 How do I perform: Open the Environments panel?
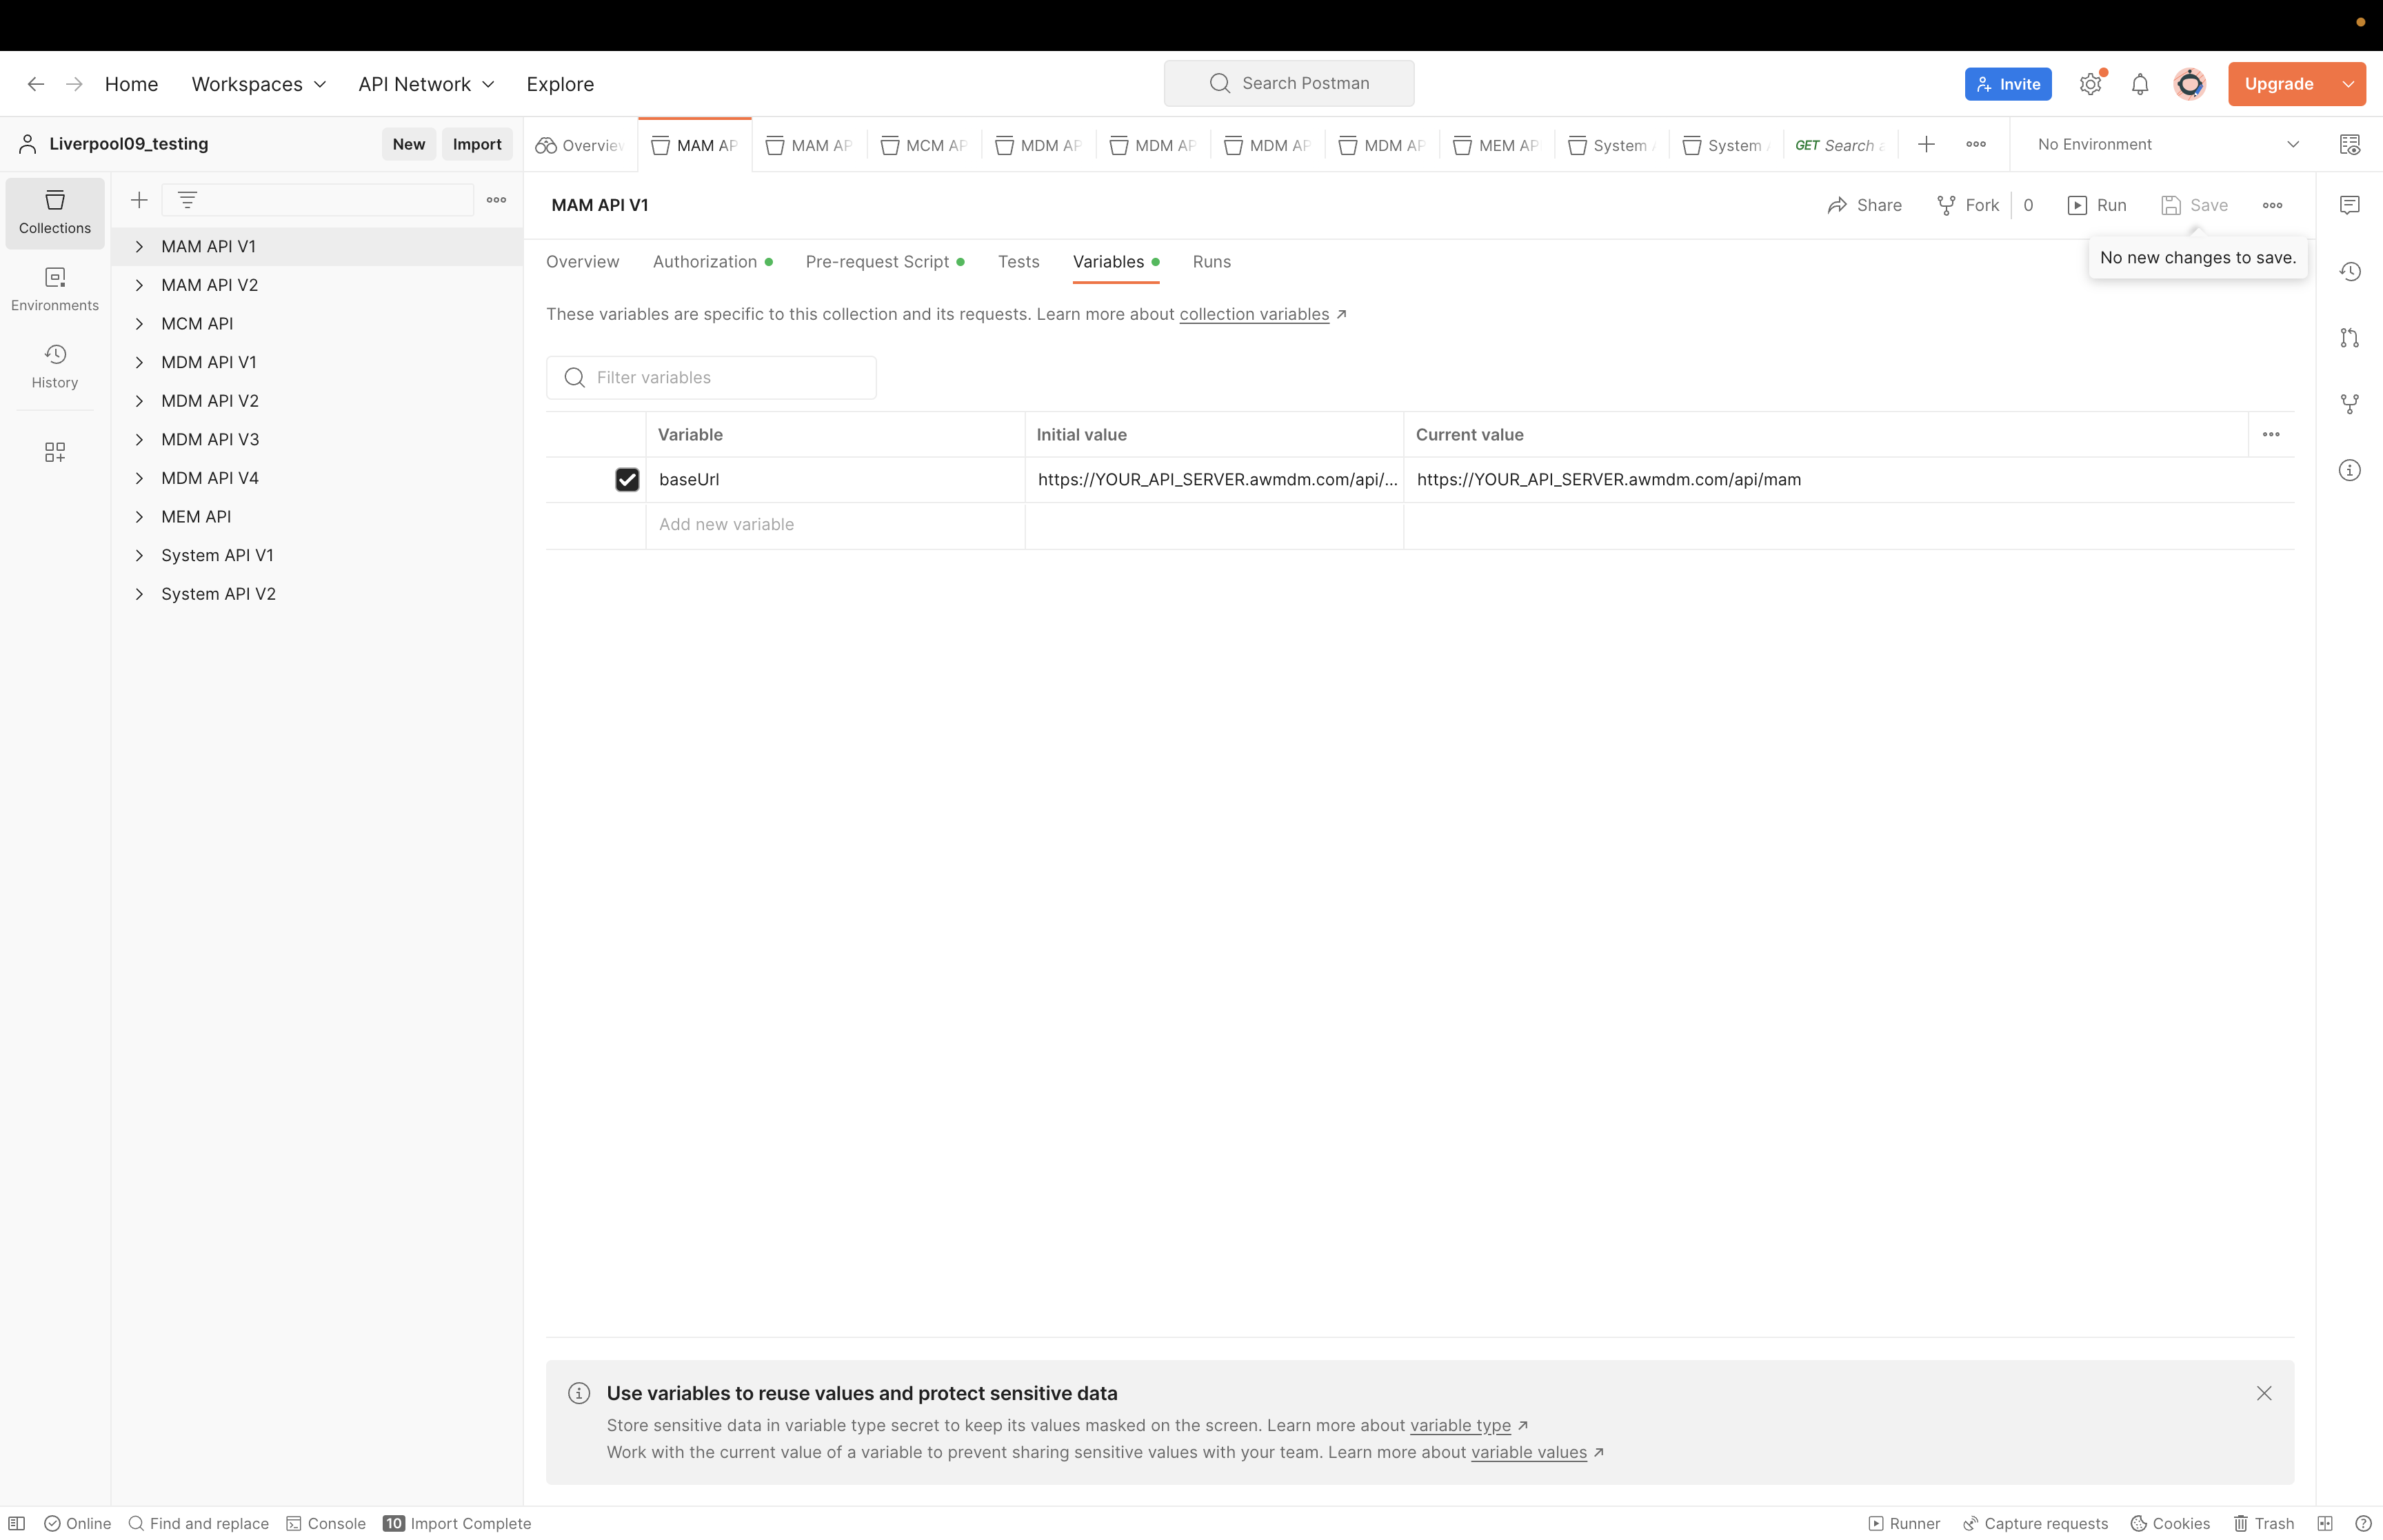[x=54, y=289]
